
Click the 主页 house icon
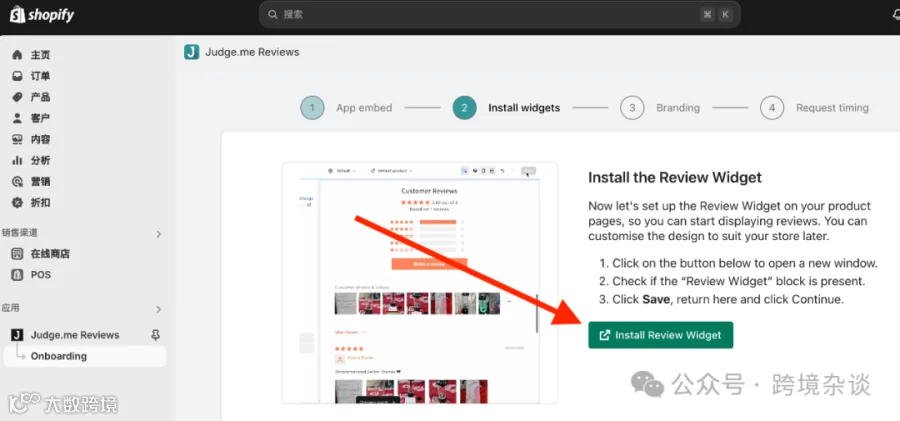click(17, 55)
